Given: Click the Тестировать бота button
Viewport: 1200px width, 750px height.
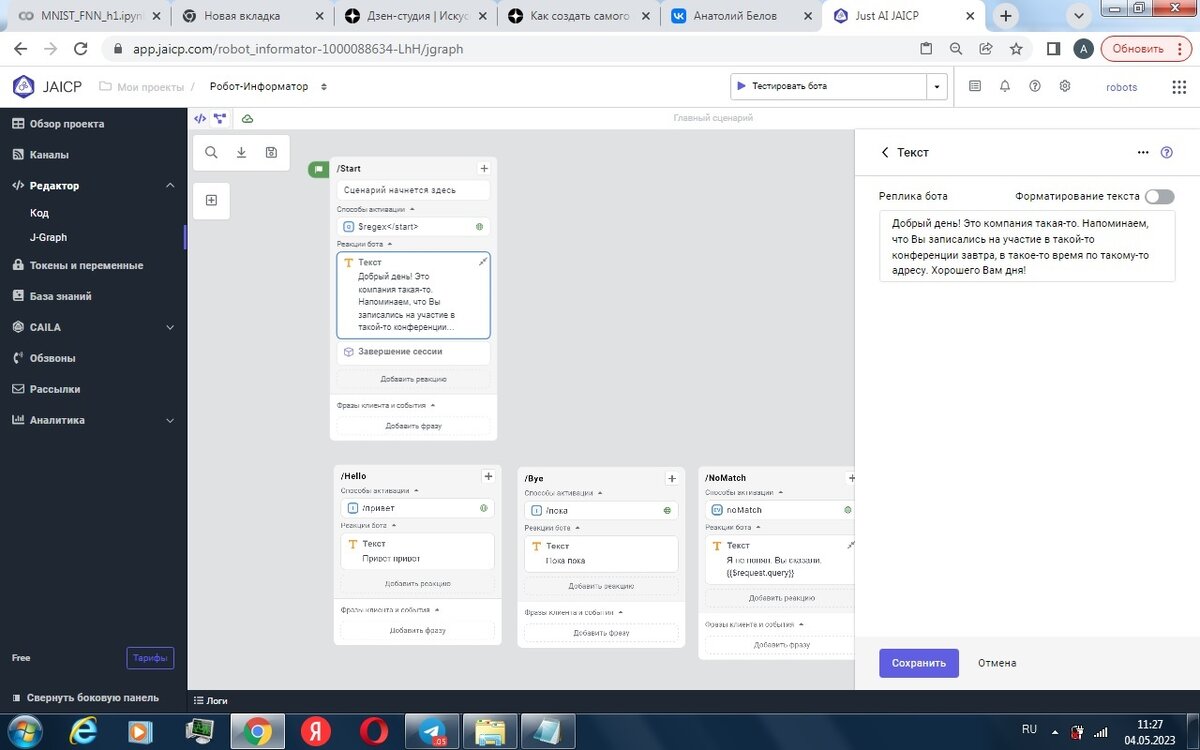Looking at the screenshot, I should (828, 87).
